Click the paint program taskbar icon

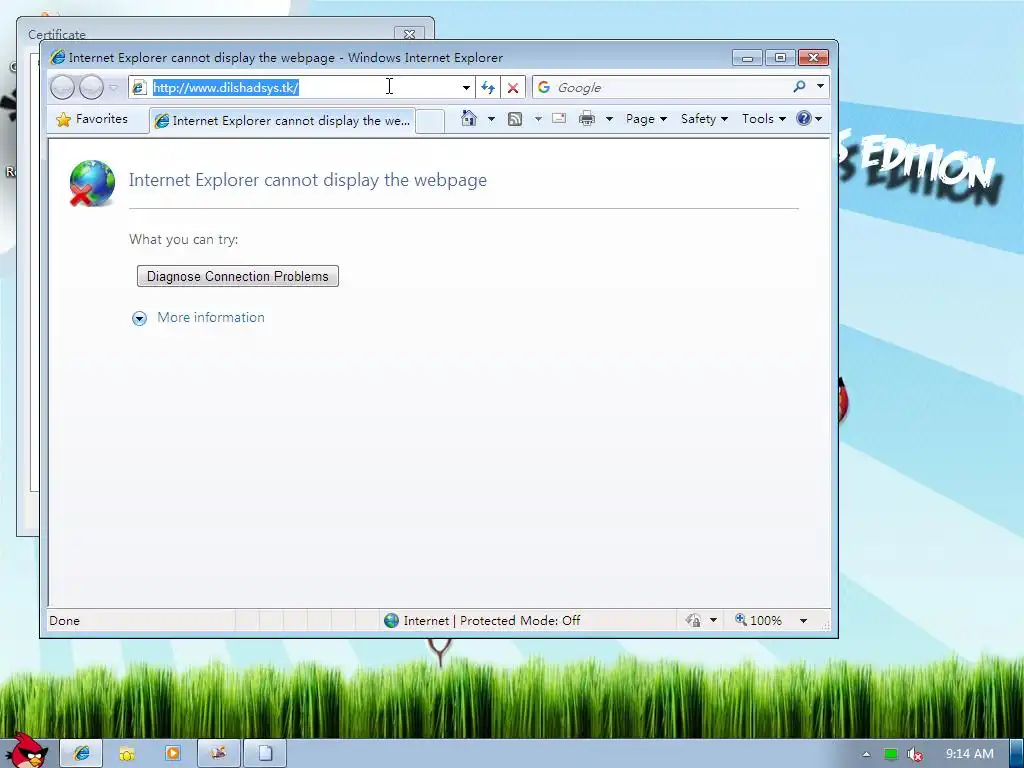tap(219, 753)
